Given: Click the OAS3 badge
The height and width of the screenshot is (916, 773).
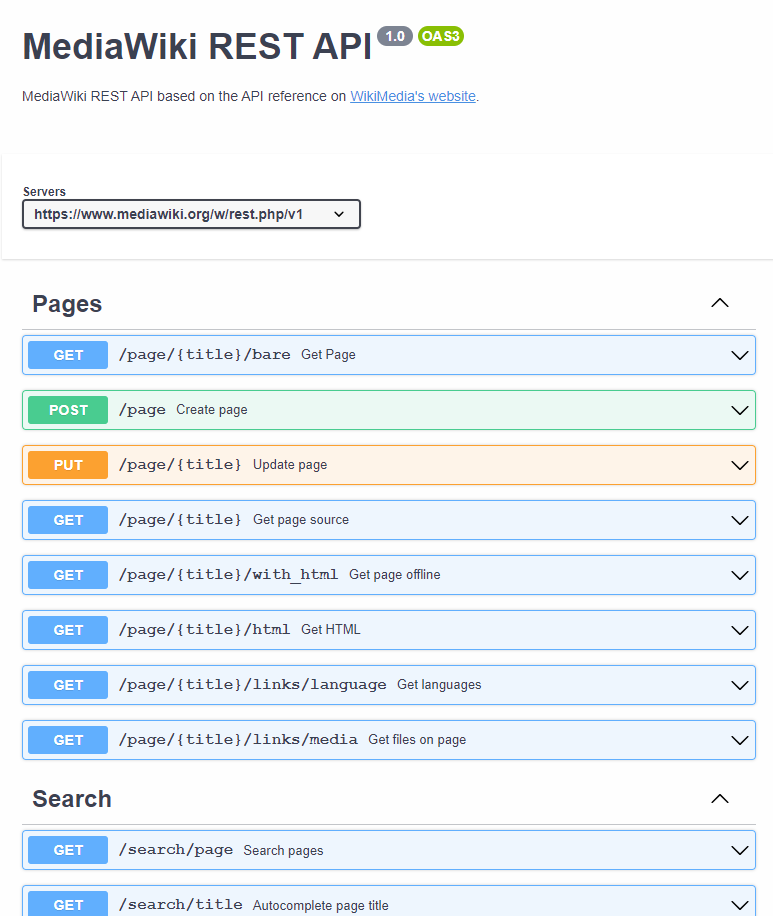Looking at the screenshot, I should point(441,36).
